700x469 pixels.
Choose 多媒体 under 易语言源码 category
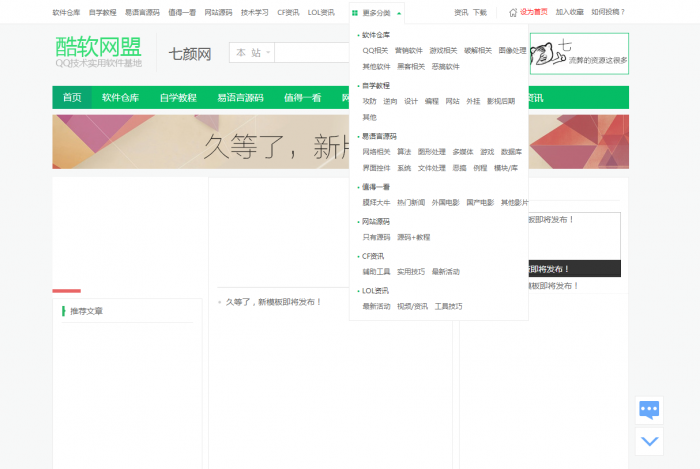click(x=463, y=152)
